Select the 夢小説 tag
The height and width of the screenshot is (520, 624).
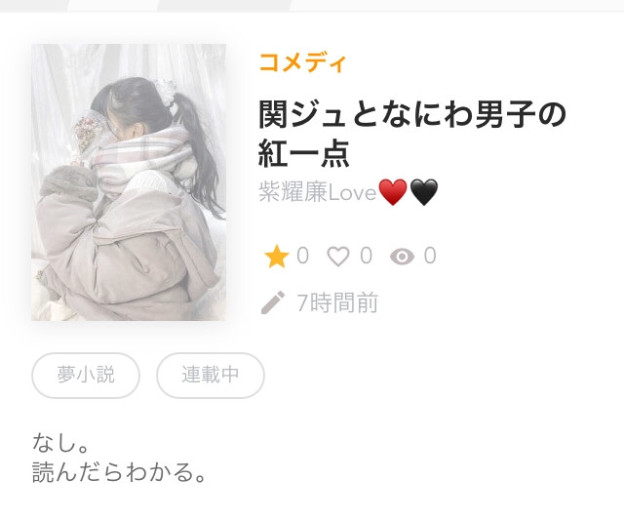[86, 375]
